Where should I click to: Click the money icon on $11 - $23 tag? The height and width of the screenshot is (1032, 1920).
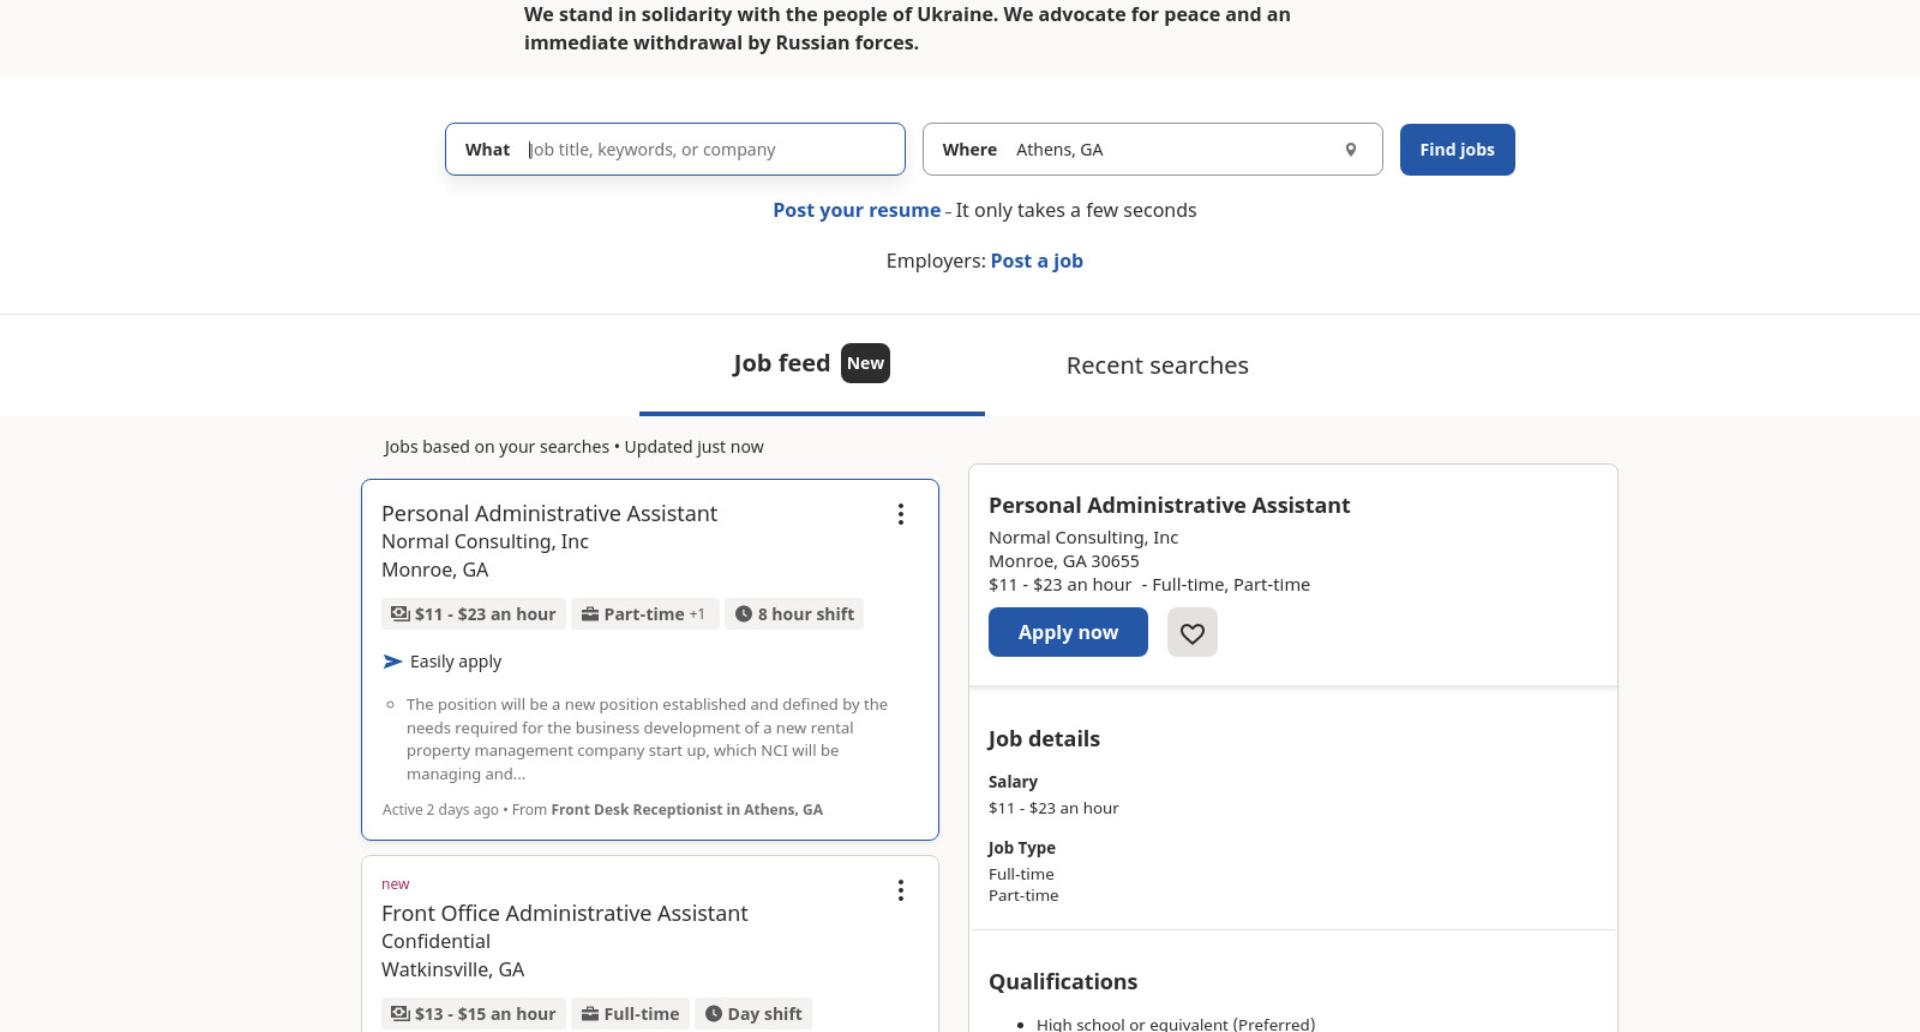[400, 614]
